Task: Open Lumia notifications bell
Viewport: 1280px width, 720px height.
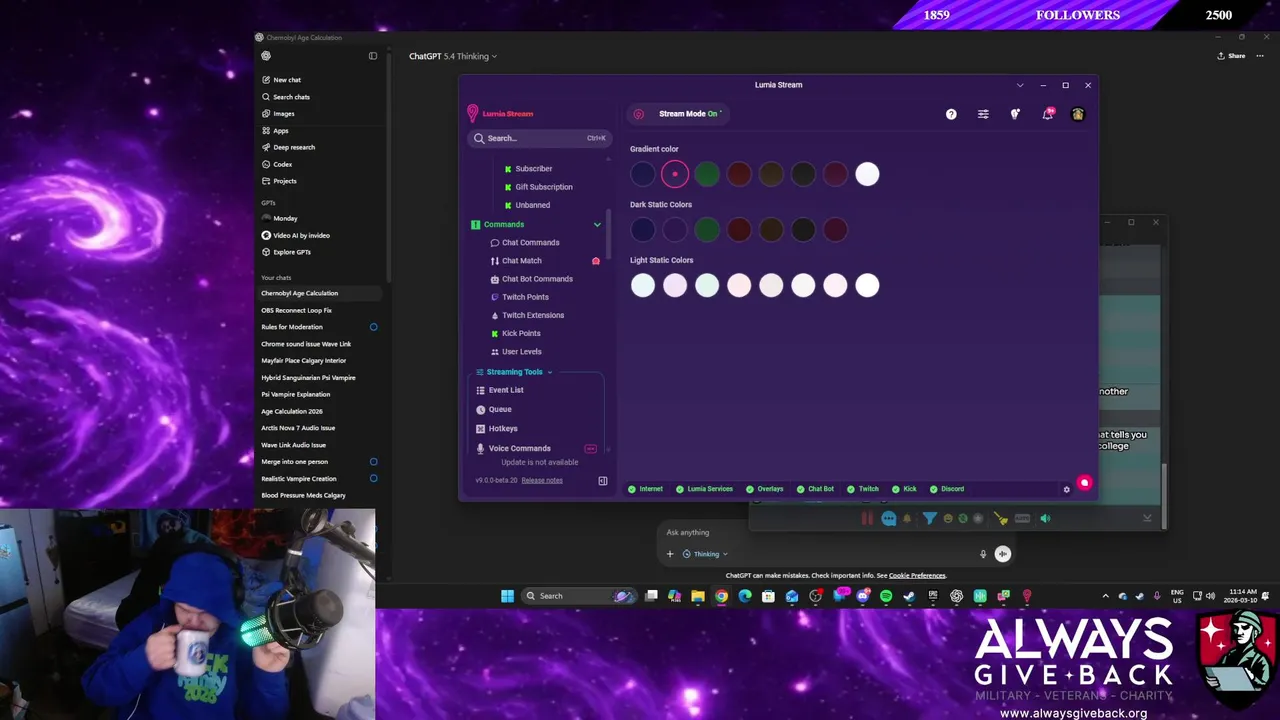Action: (1047, 114)
